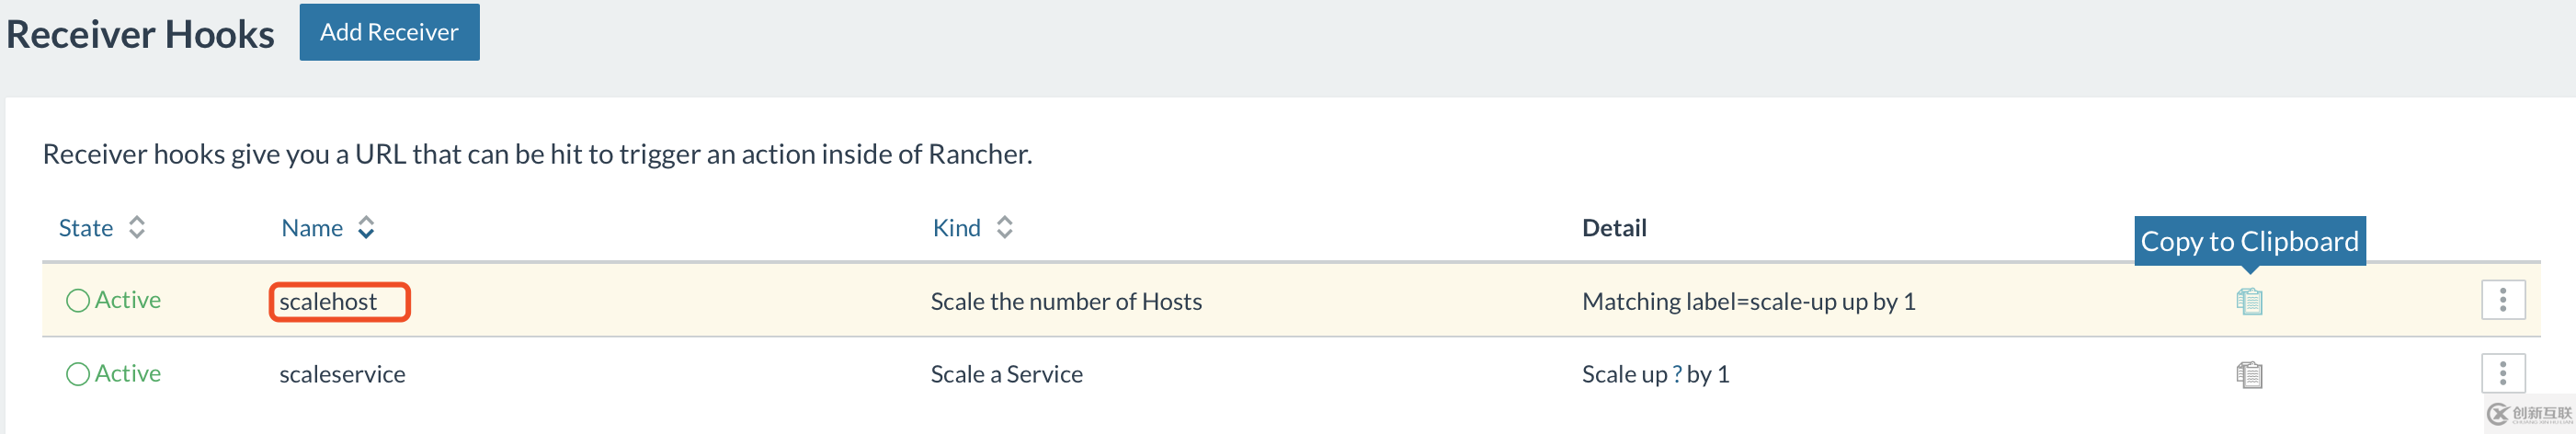The image size is (2576, 434).
Task: Click the Active status of scalehost
Action: (128, 300)
